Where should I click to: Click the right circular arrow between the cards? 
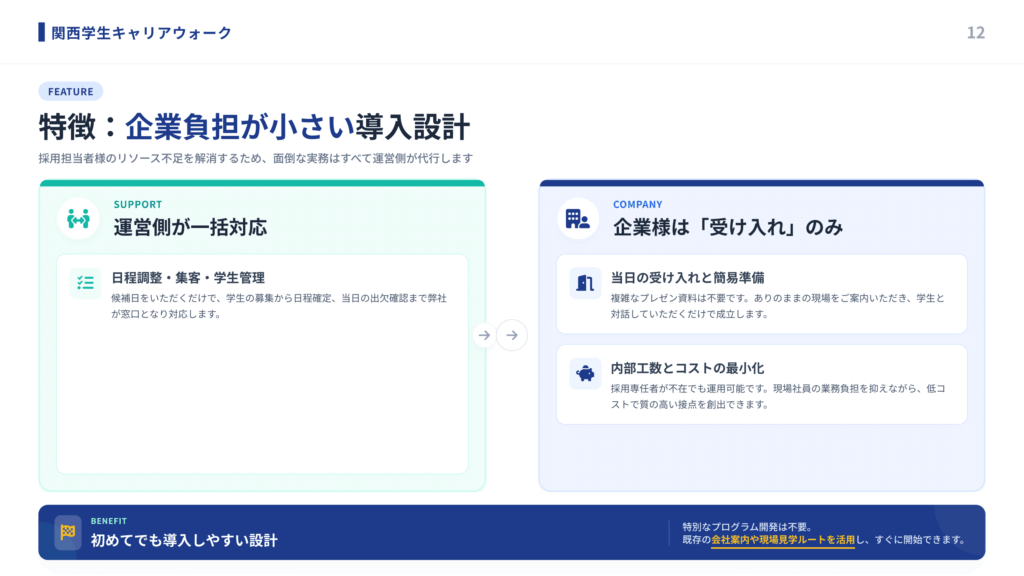(x=512, y=335)
